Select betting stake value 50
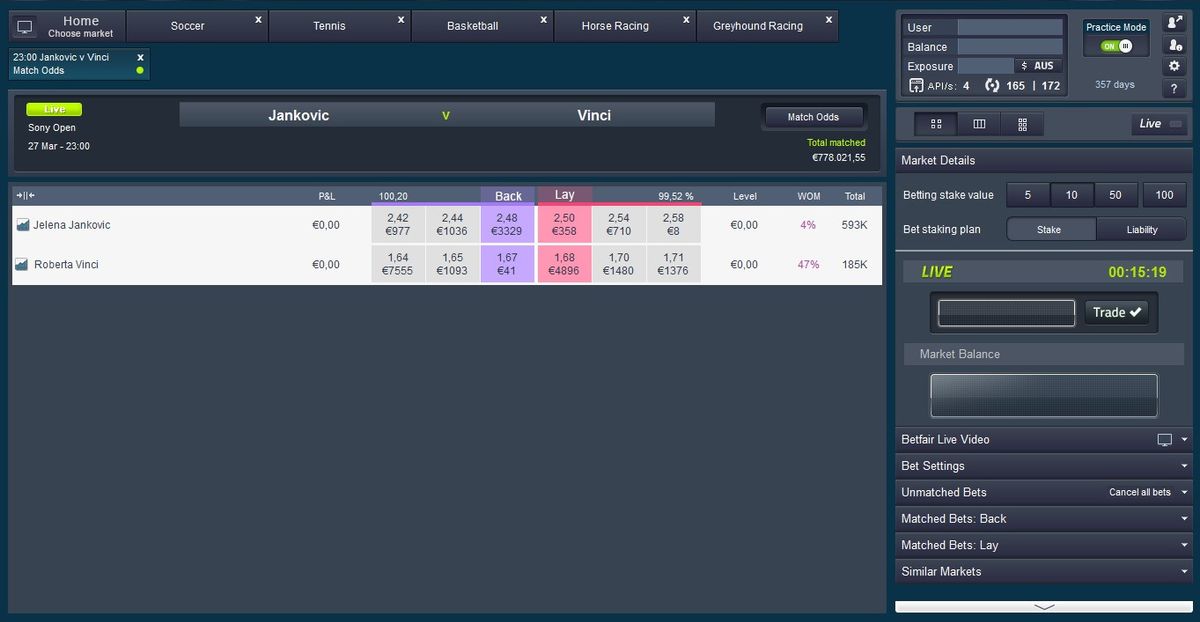This screenshot has height=622, width=1200. point(1116,195)
